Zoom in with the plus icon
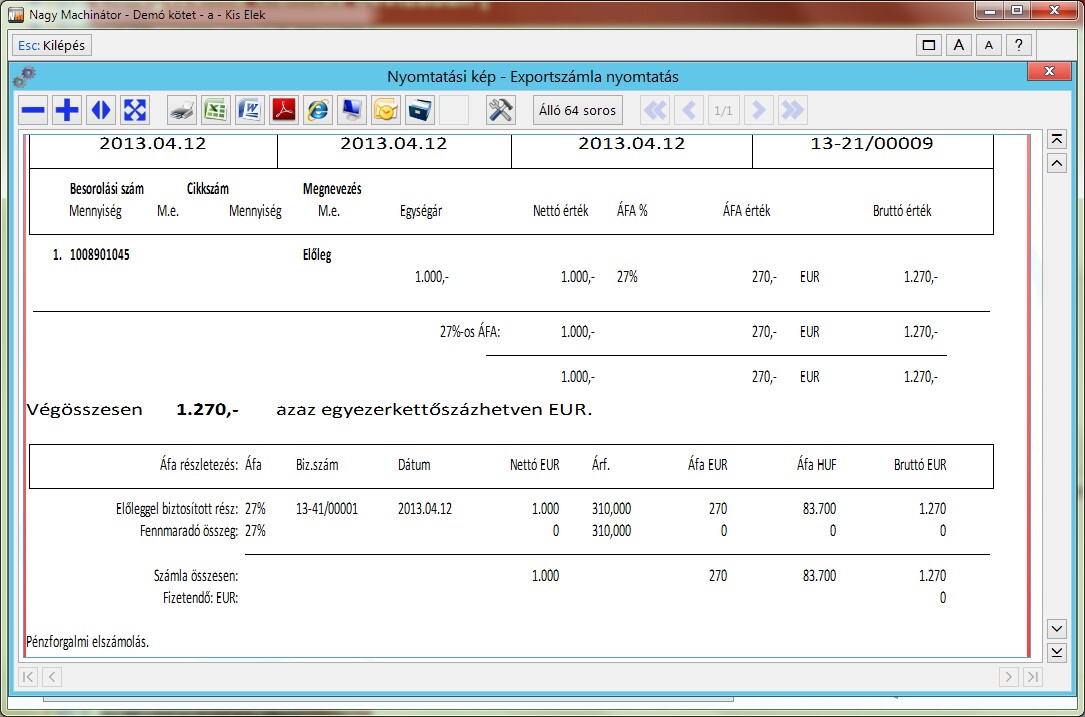Screen dimensions: 1085x717 [x=66, y=110]
